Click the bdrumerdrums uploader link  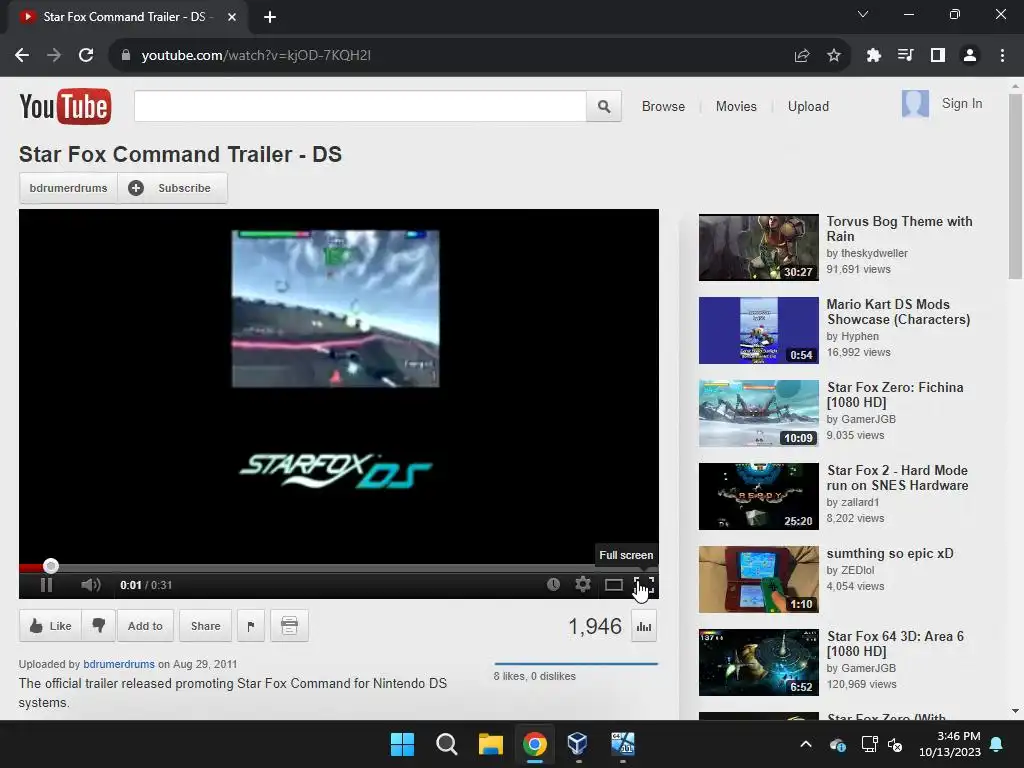pyautogui.click(x=119, y=664)
